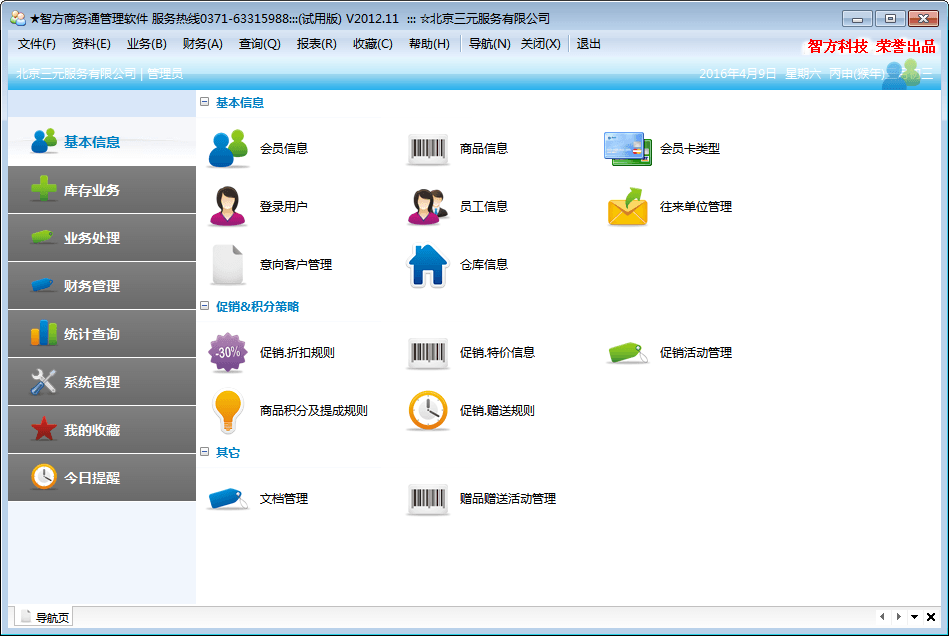The image size is (949, 636).
Task: Click the 促销.折扣规则 discount badge icon
Action: tap(228, 353)
